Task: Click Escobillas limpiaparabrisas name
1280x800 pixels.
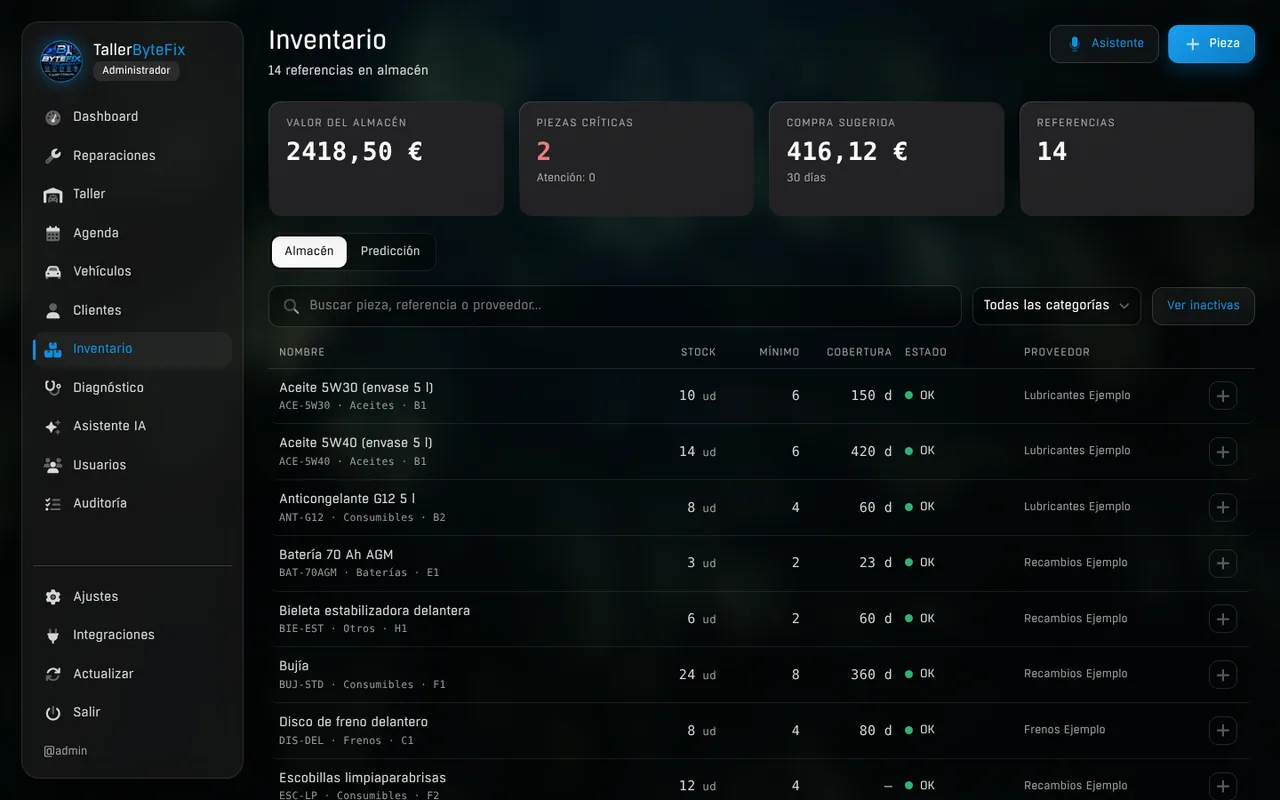Action: [x=362, y=778]
